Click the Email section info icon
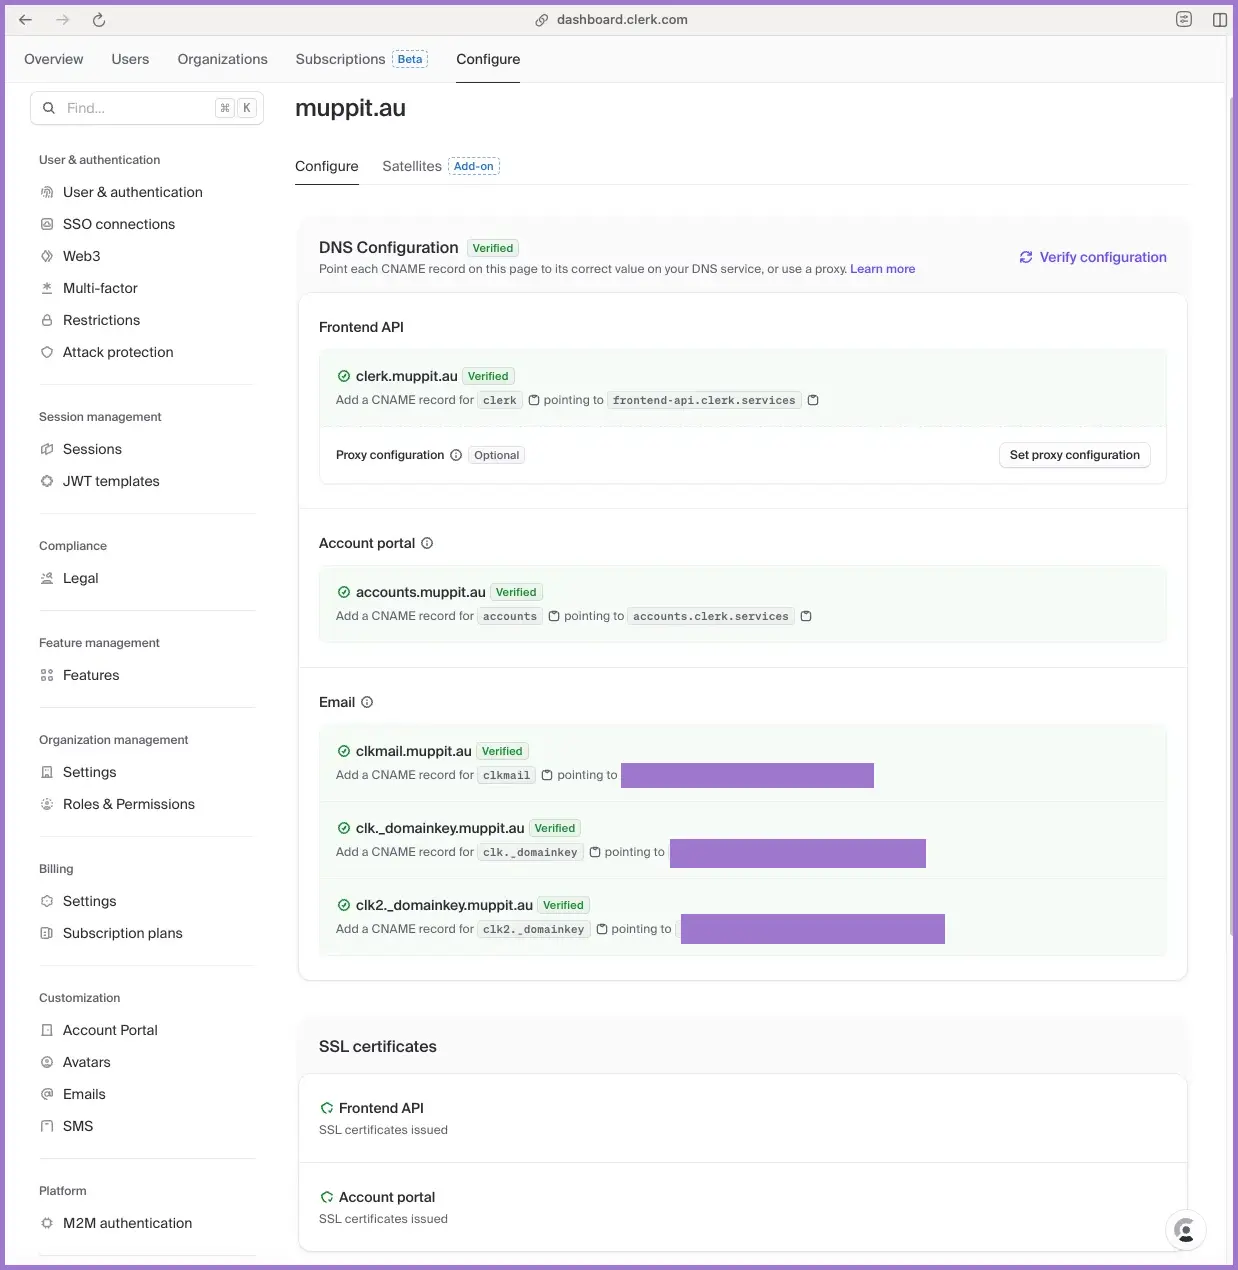1238x1270 pixels. point(367,702)
